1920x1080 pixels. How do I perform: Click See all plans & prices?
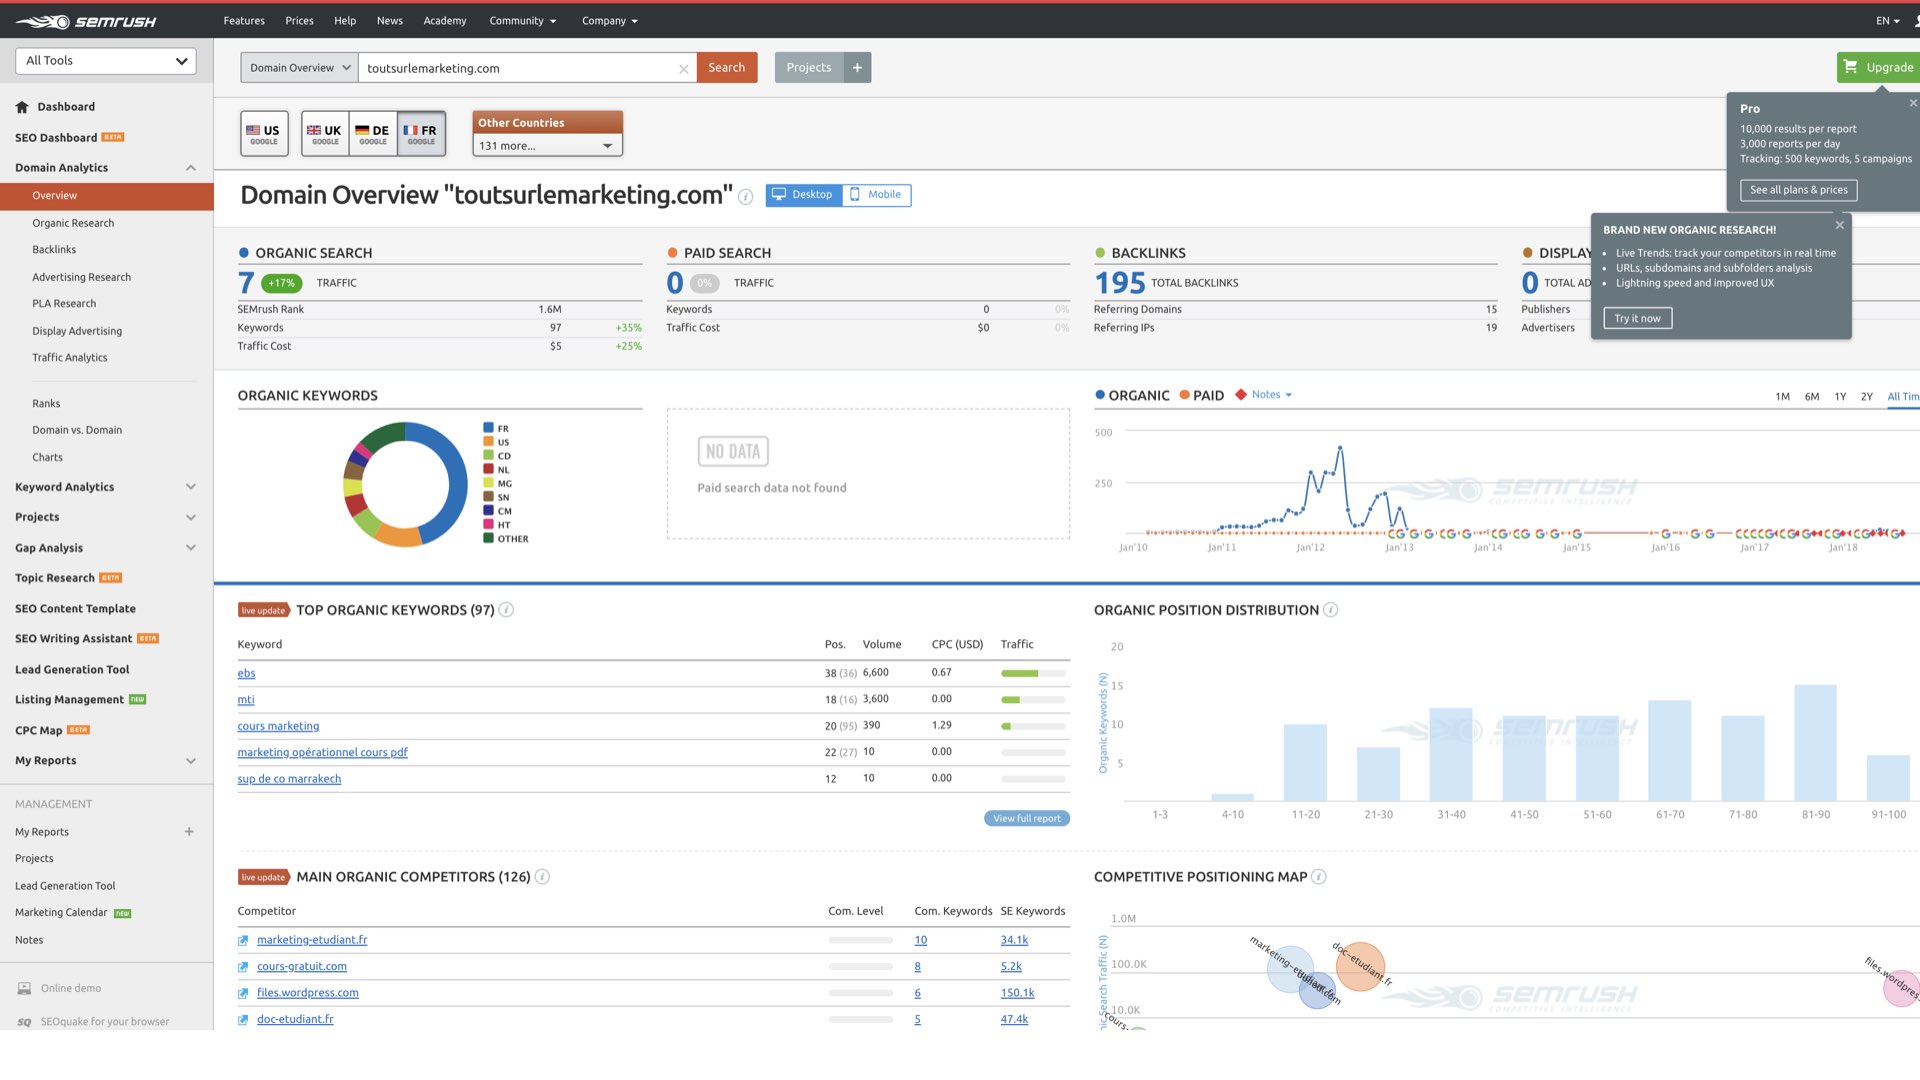coord(1798,190)
